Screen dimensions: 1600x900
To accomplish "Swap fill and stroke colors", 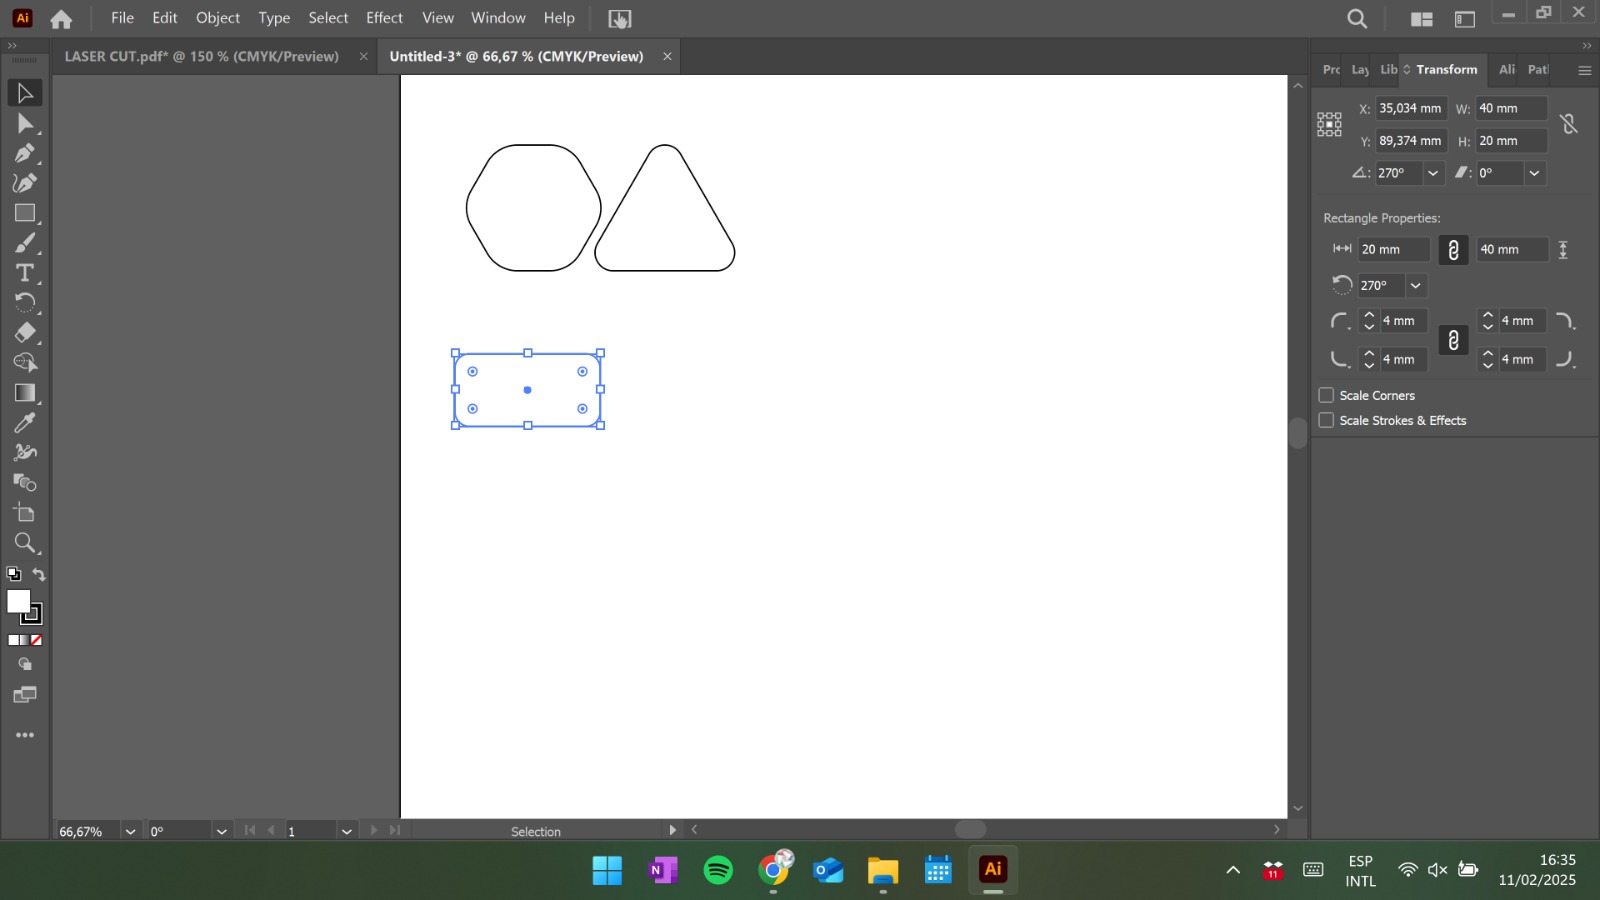I will pyautogui.click(x=39, y=574).
